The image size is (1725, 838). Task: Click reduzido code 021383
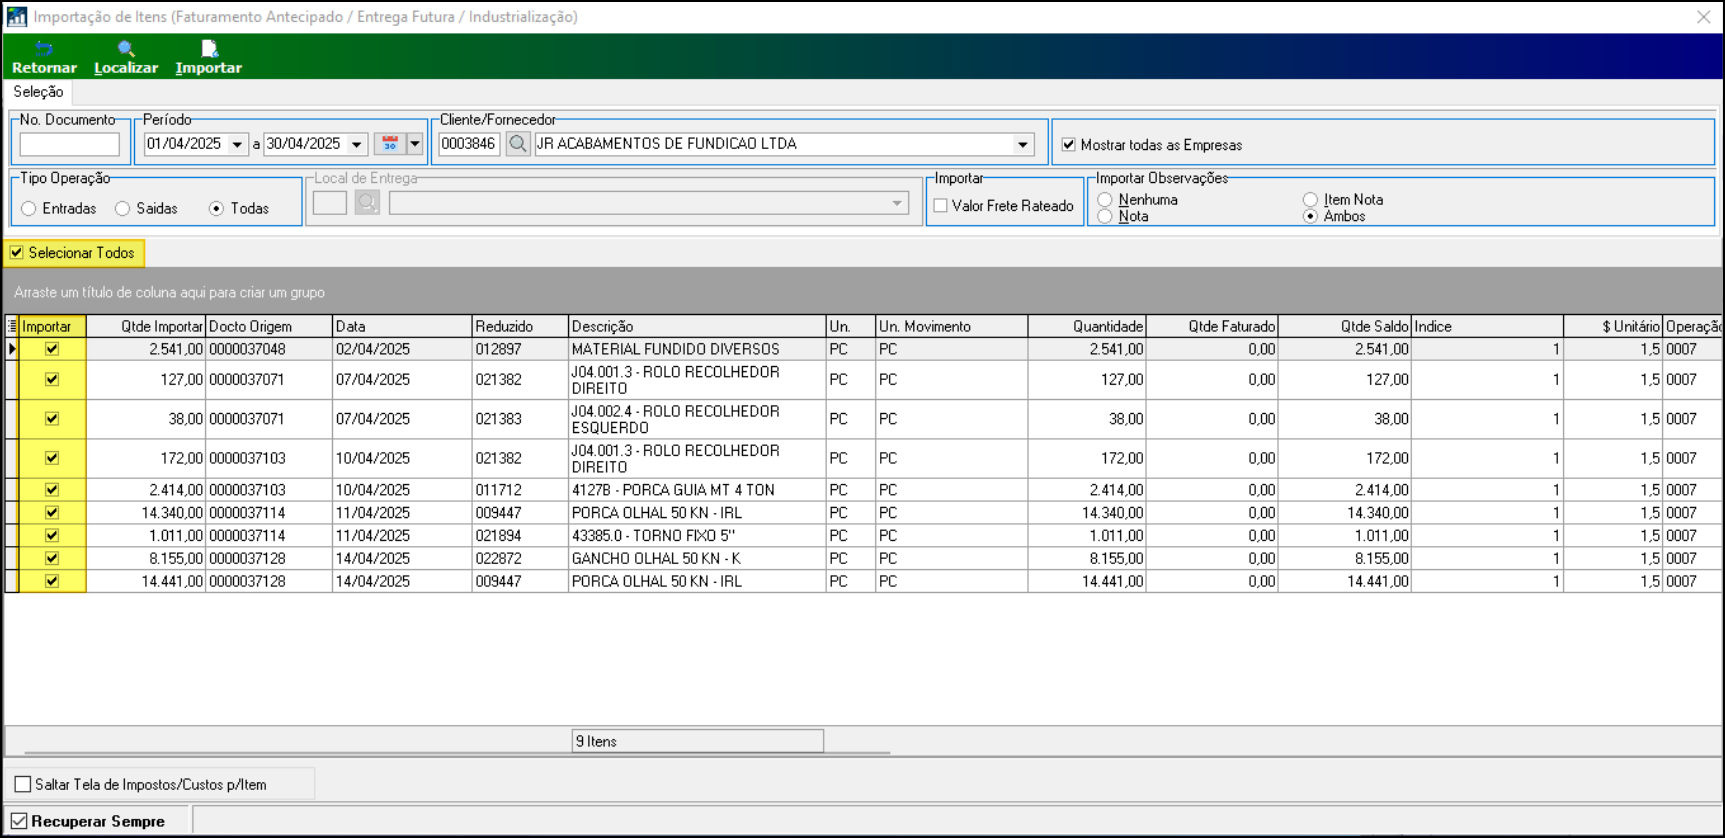pyautogui.click(x=520, y=419)
